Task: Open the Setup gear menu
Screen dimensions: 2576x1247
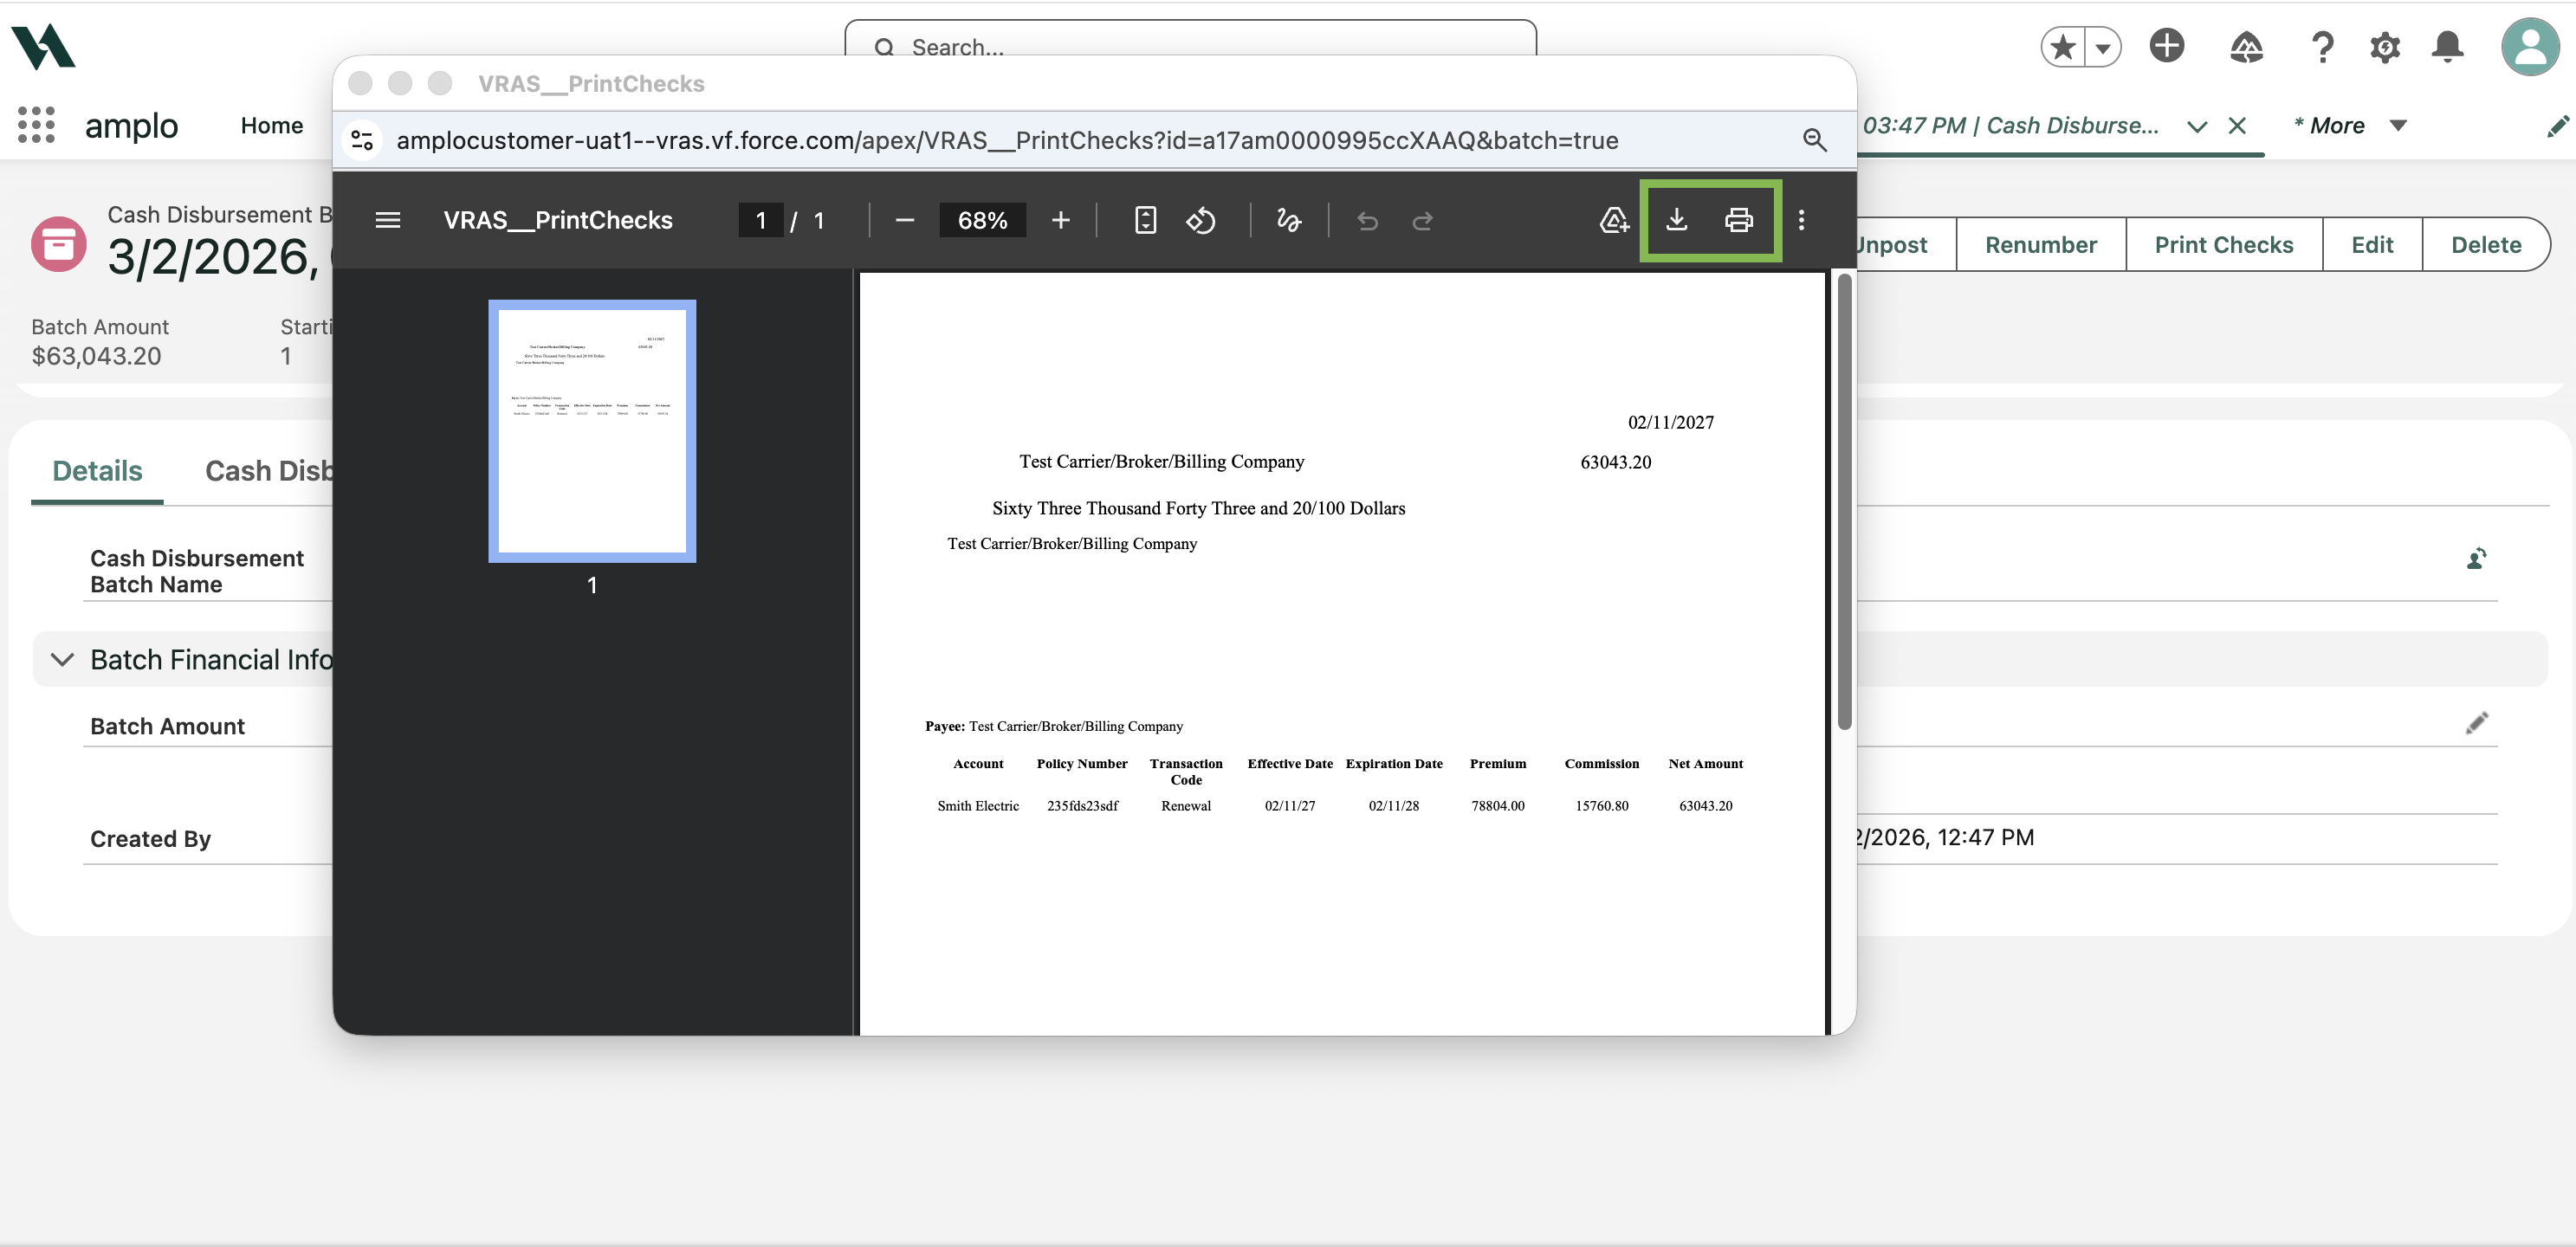Action: 2384,47
